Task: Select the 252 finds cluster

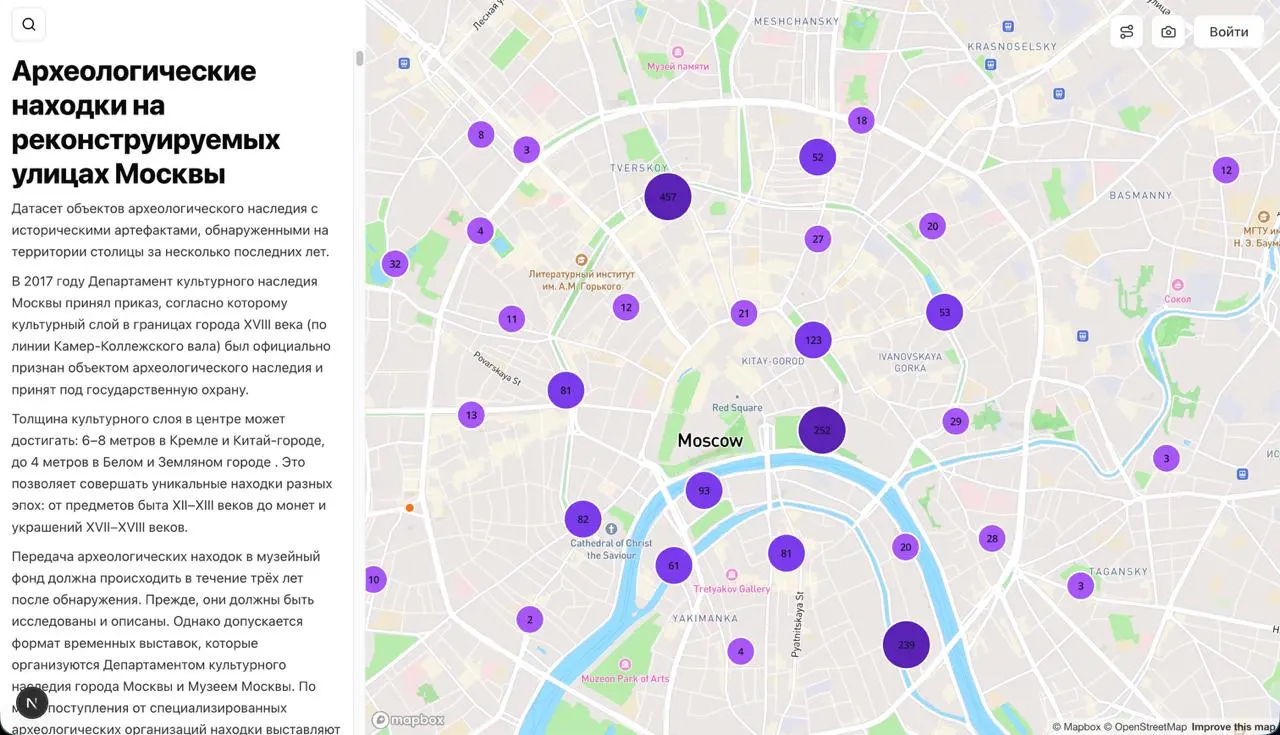Action: pos(822,430)
